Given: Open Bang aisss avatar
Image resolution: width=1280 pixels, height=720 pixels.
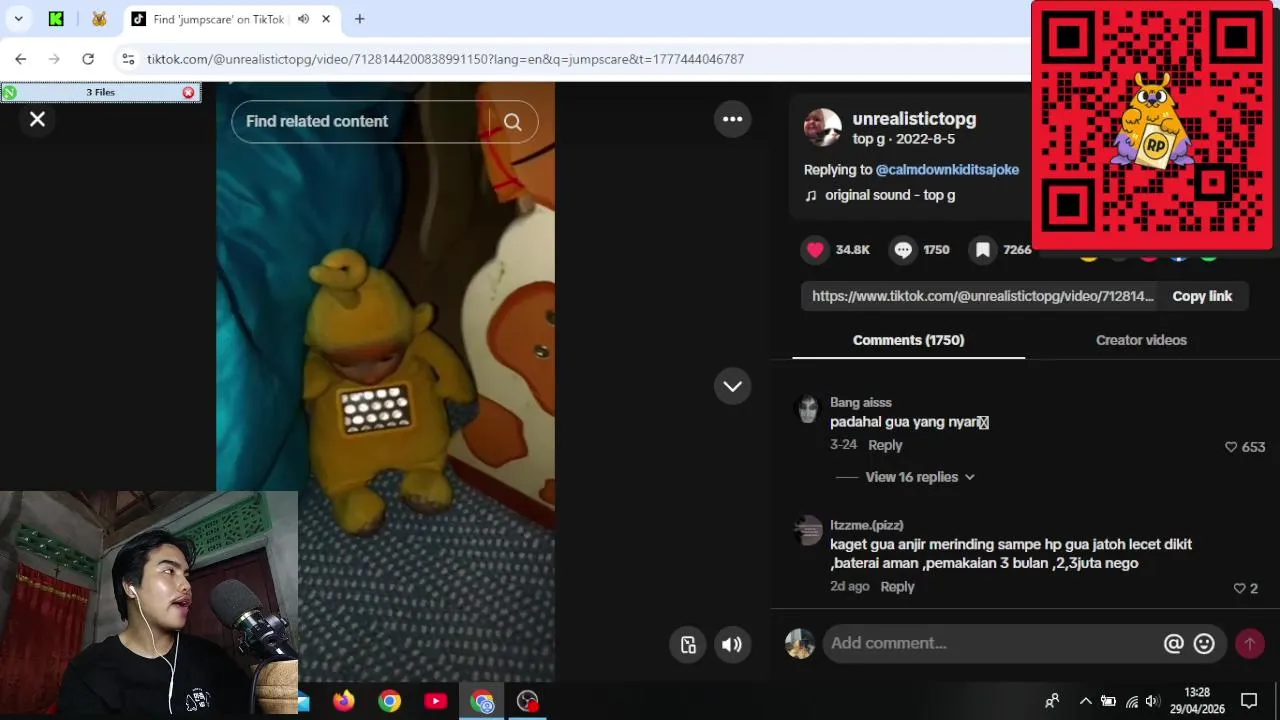Looking at the screenshot, I should click(807, 409).
